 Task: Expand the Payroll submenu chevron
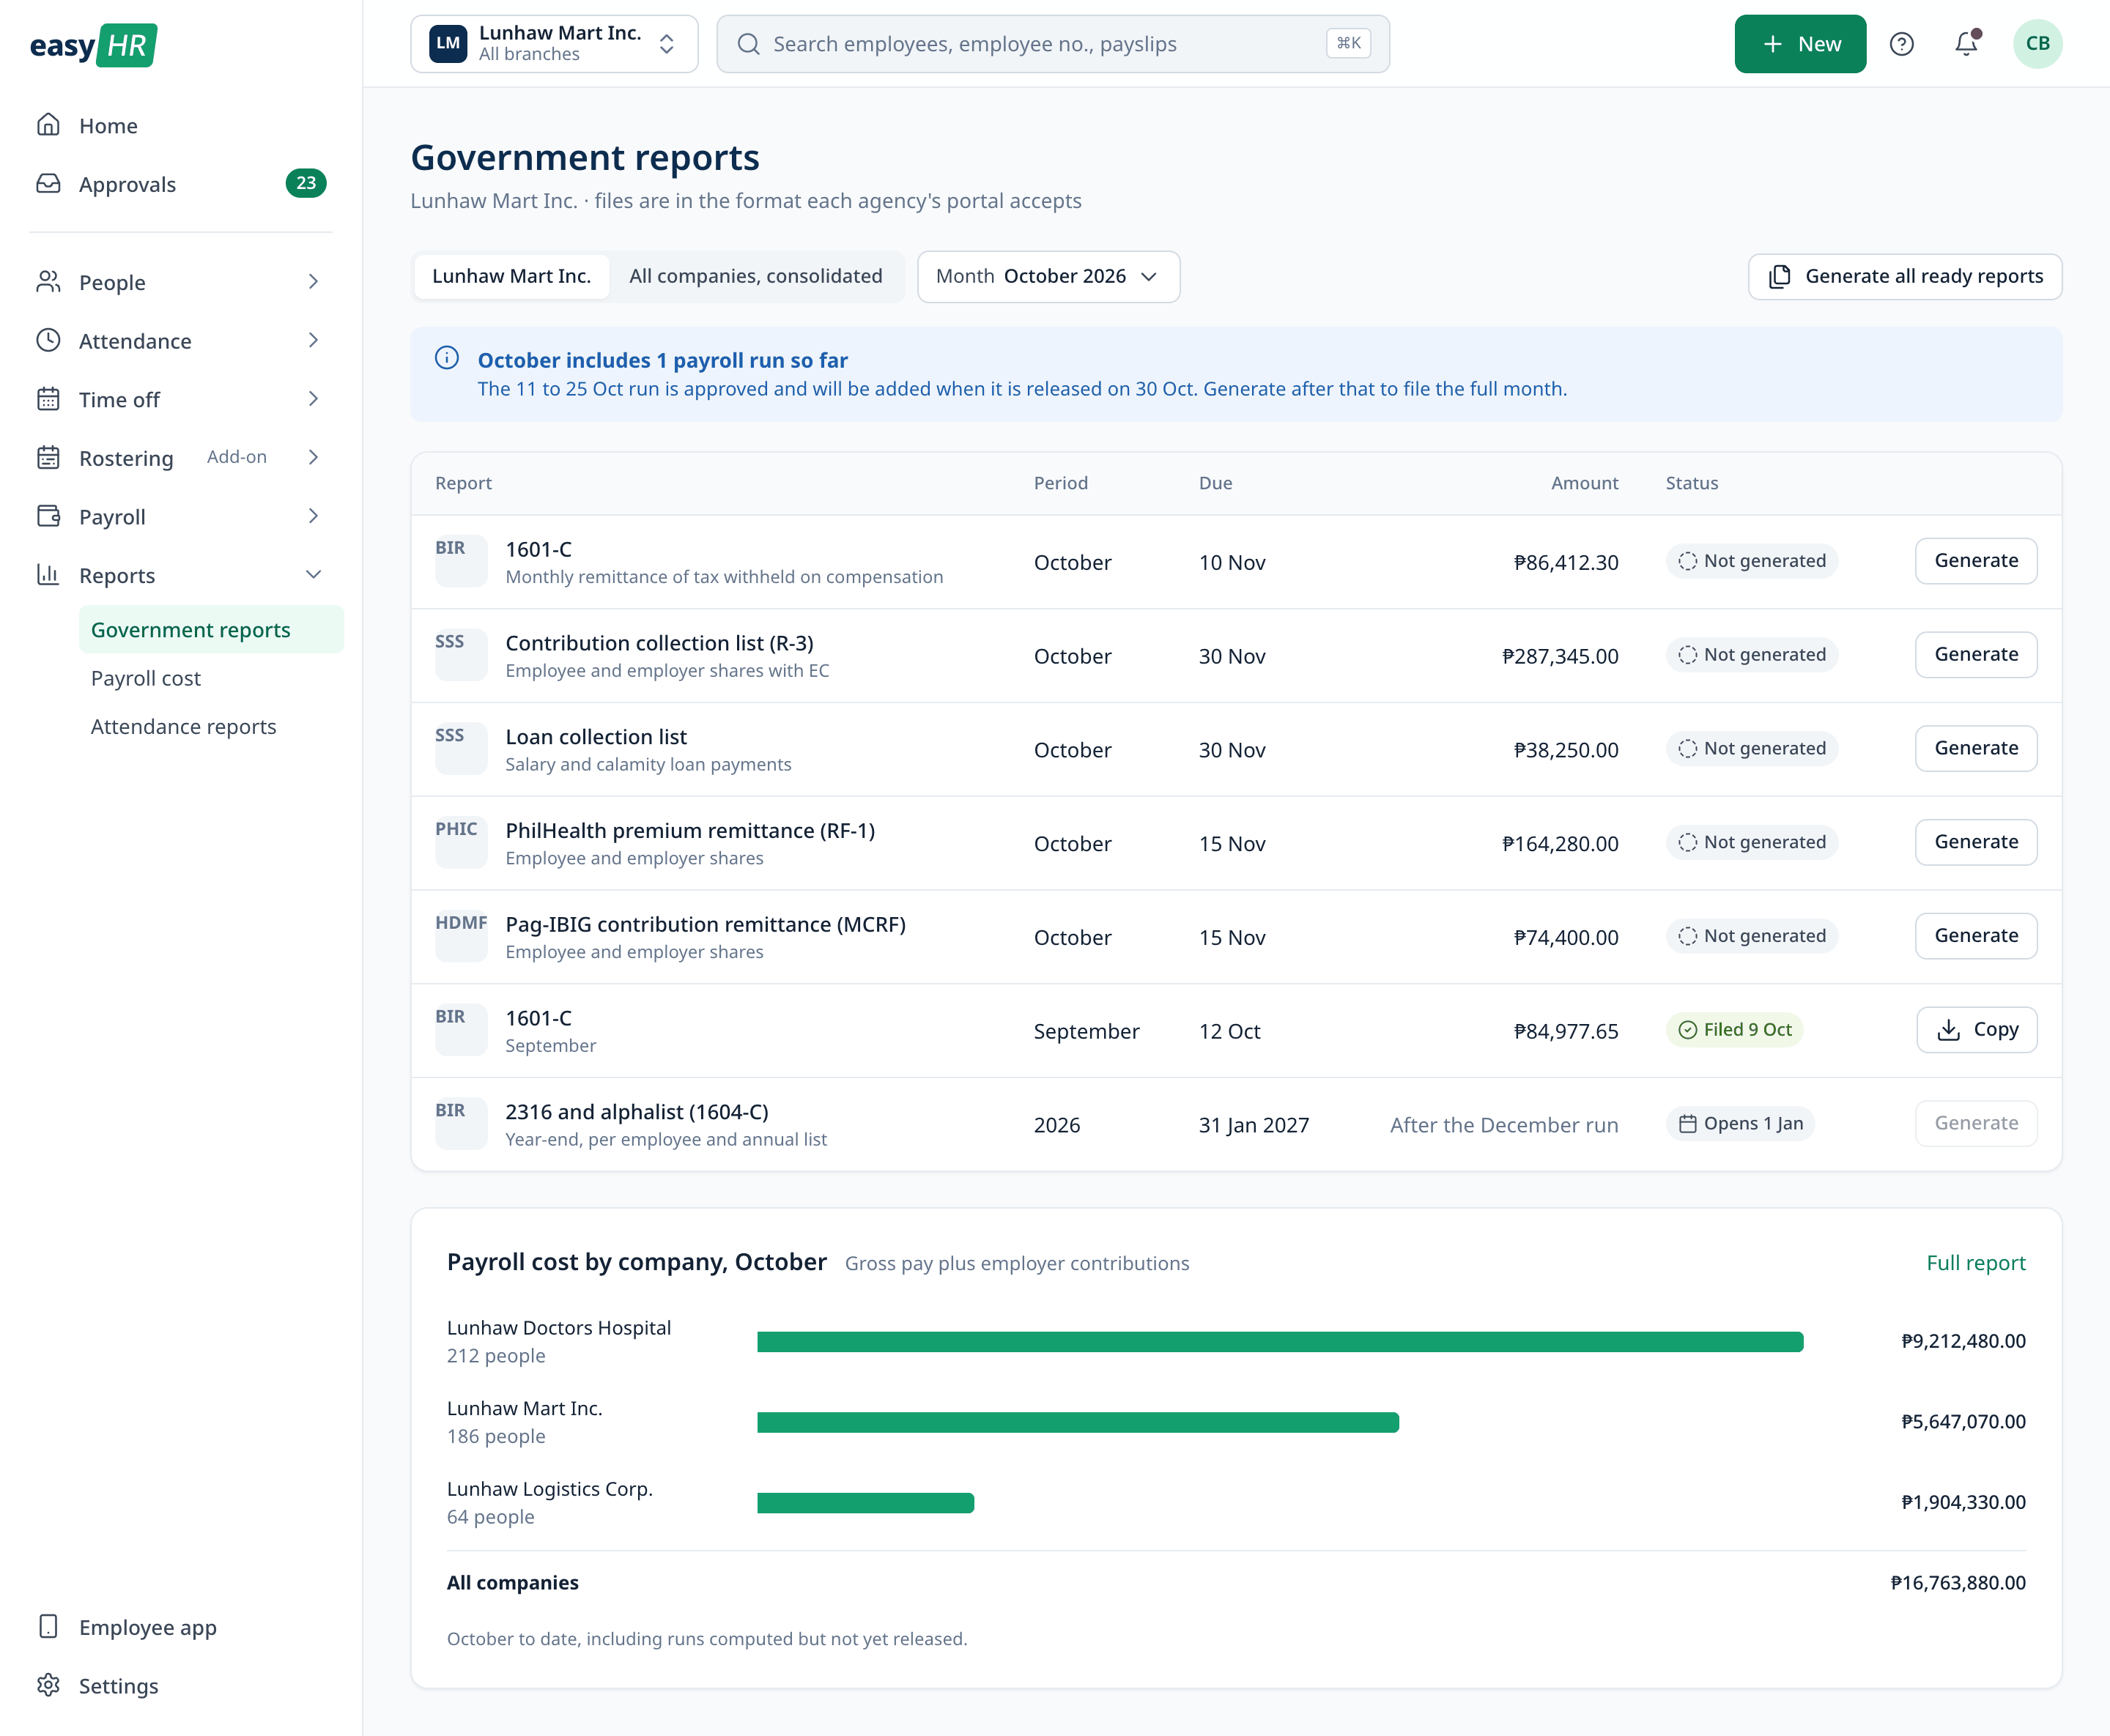point(313,516)
